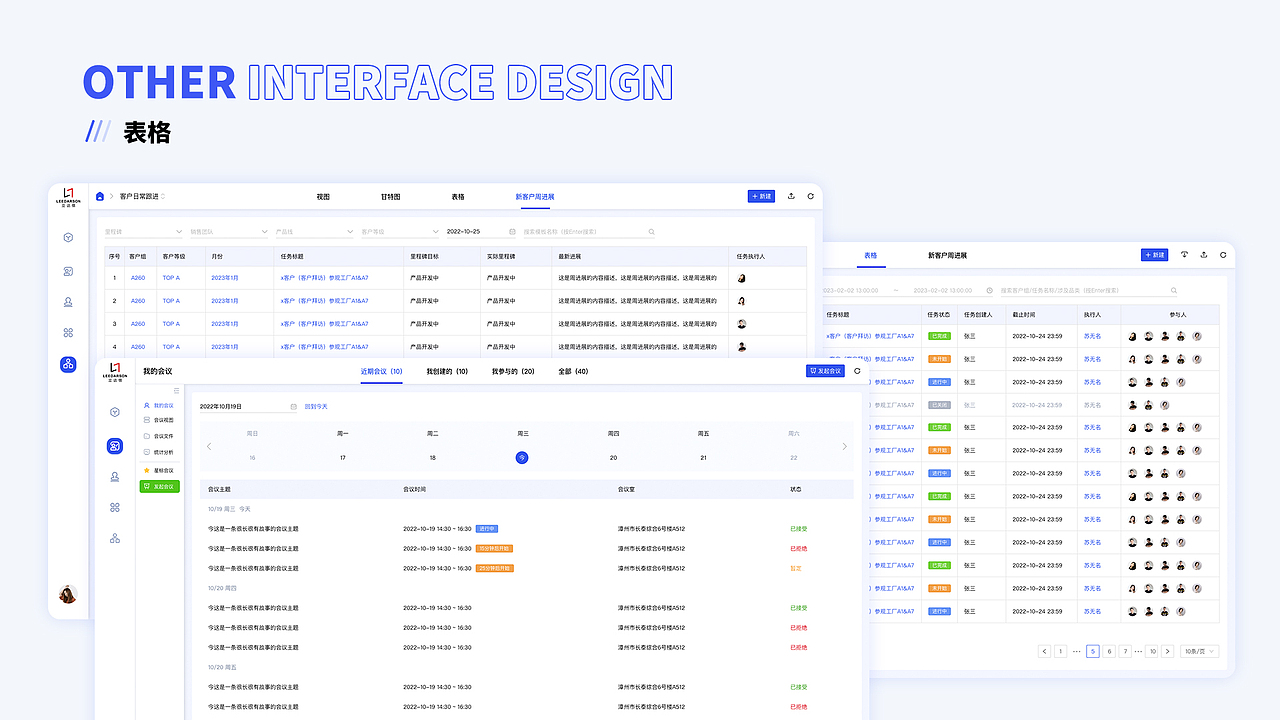Screen dimensions: 1280x720
Task: Open cube icon in customer tracking sidebar
Action: pos(68,238)
